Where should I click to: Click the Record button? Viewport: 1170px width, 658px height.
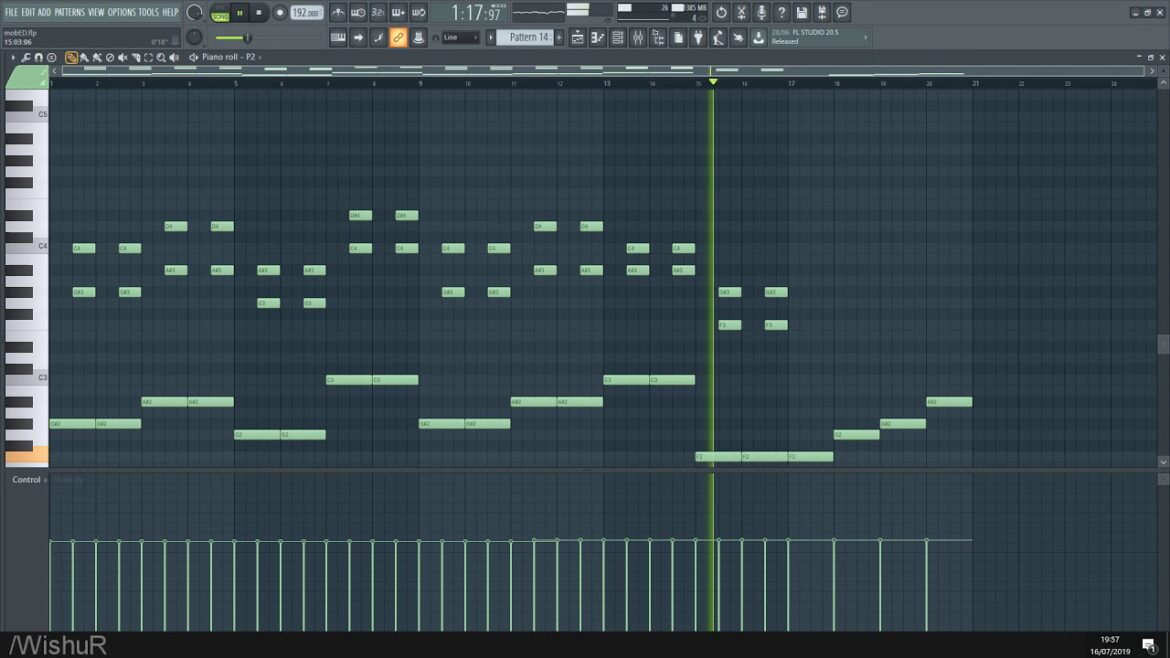click(279, 12)
